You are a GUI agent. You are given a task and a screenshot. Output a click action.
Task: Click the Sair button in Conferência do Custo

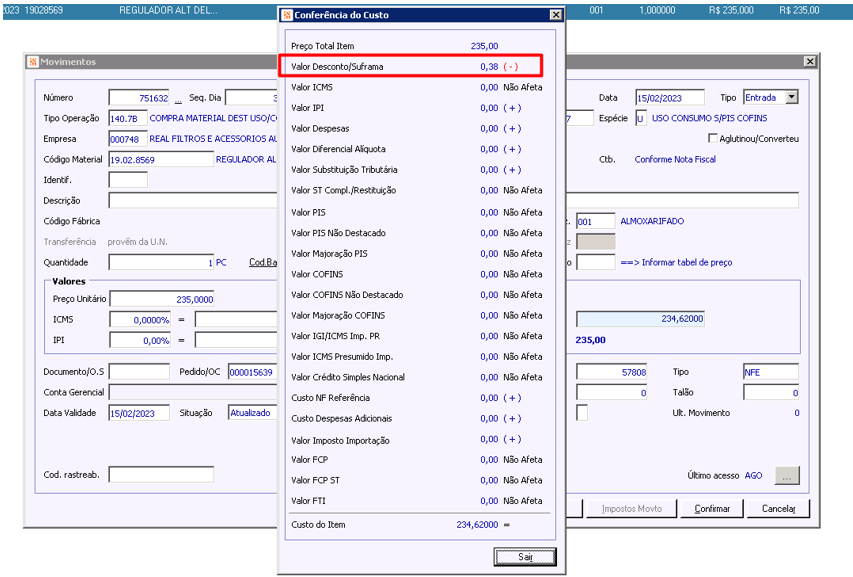pyautogui.click(x=525, y=556)
